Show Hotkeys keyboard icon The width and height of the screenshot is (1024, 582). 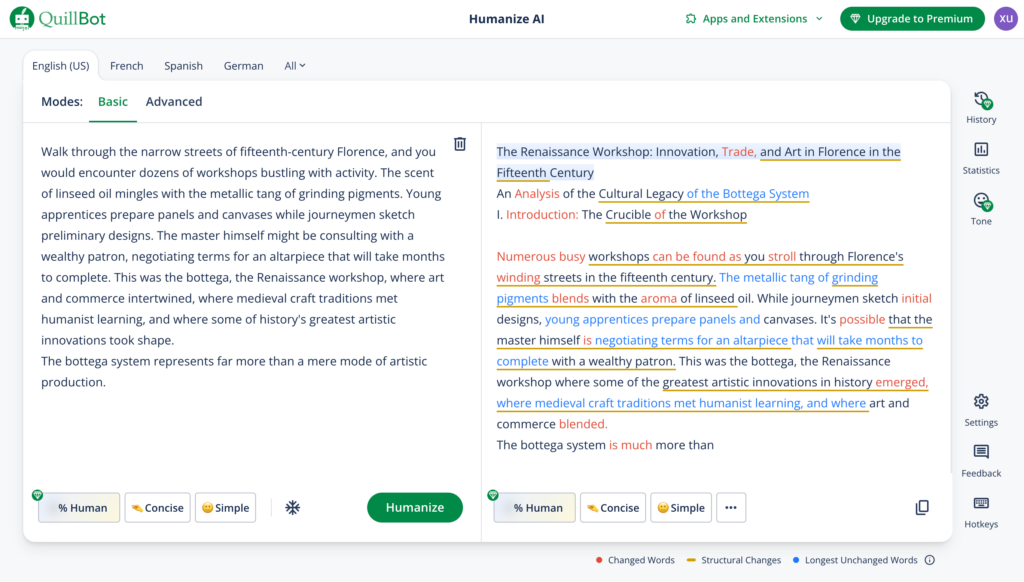coord(981,503)
